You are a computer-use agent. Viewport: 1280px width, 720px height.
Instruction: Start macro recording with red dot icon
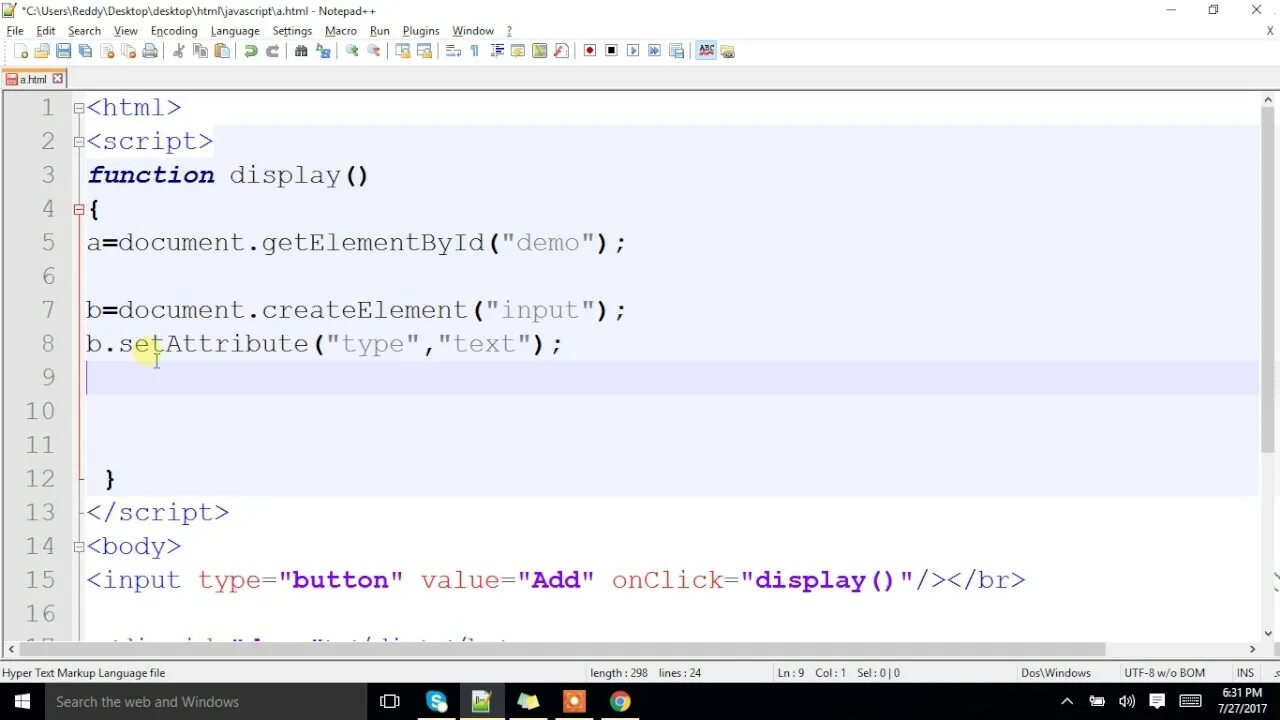590,51
